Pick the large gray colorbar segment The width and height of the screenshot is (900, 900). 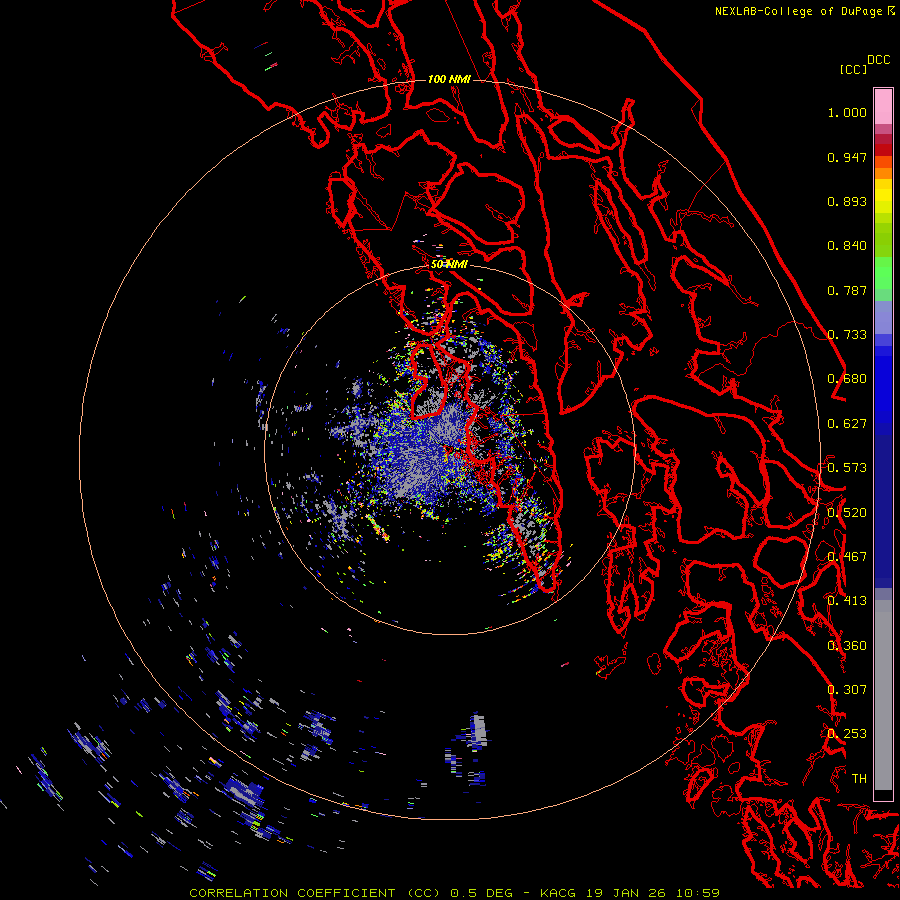pos(883,700)
